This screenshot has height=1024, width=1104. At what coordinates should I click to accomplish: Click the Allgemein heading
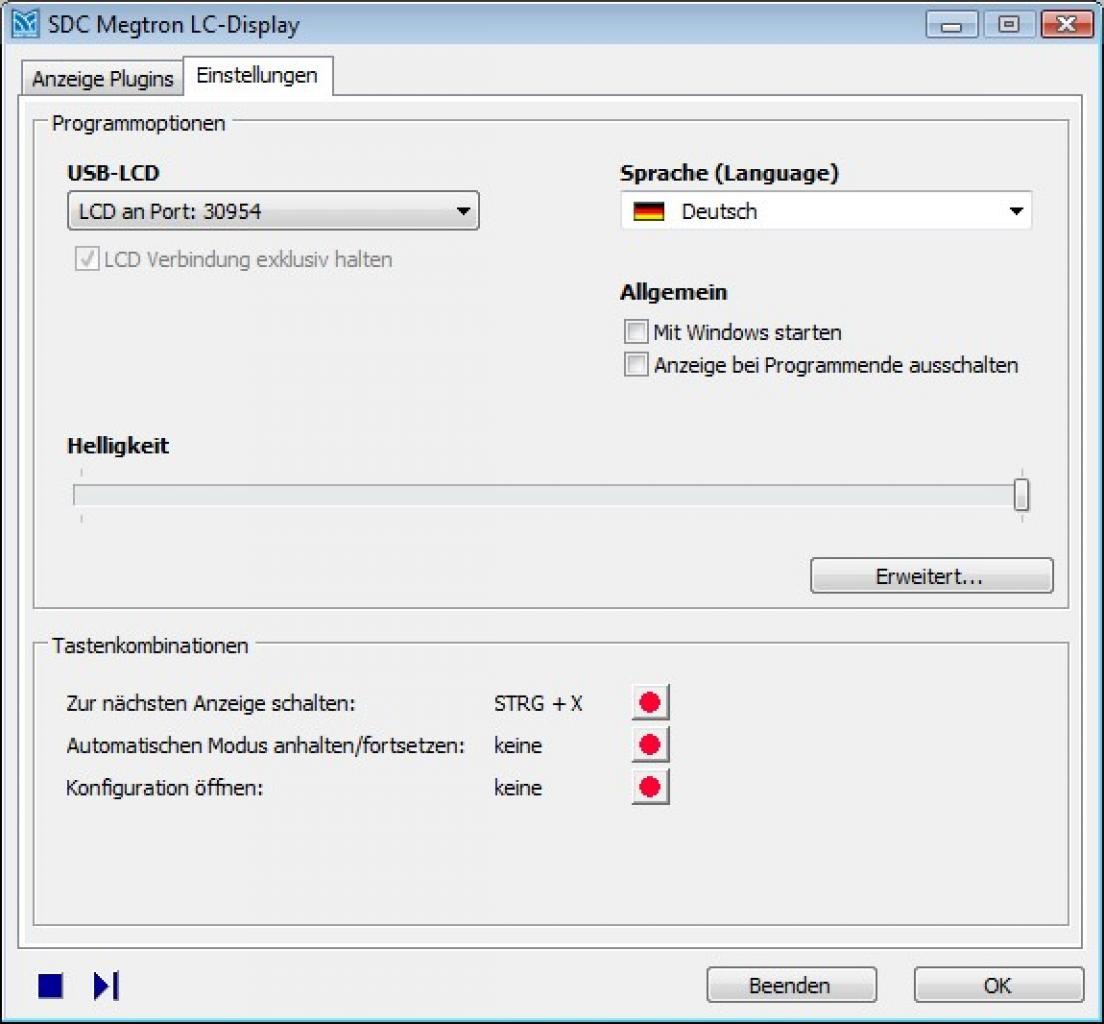tap(674, 292)
